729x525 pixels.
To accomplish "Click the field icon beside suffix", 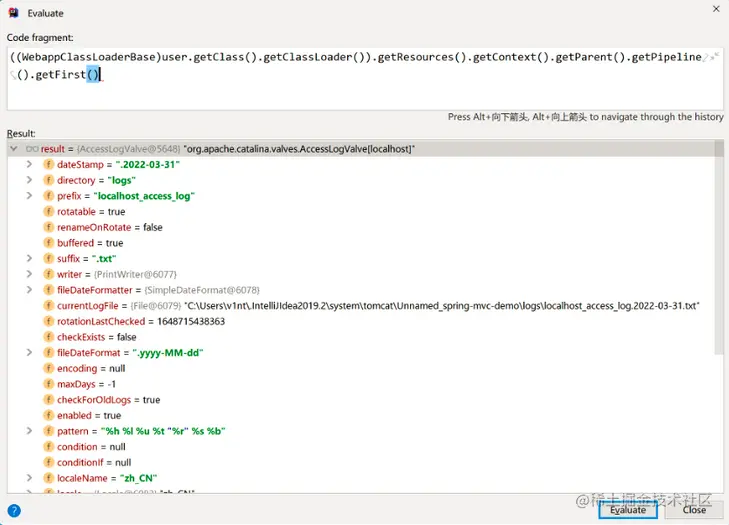I will 48,258.
